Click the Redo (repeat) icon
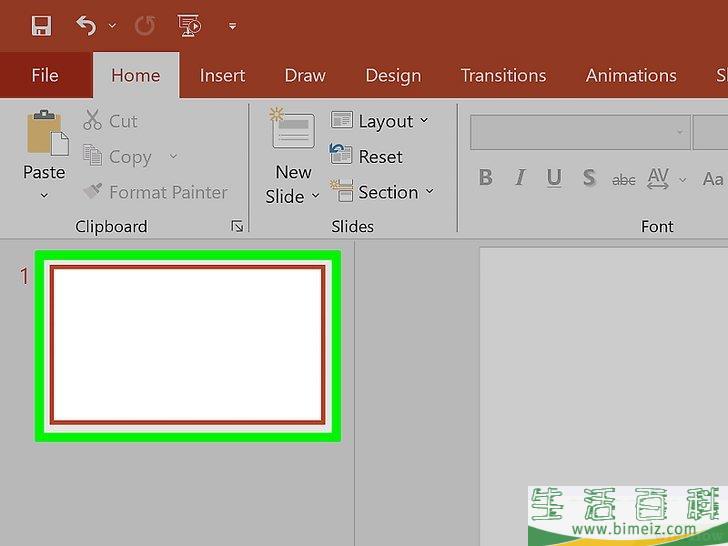 (145, 26)
